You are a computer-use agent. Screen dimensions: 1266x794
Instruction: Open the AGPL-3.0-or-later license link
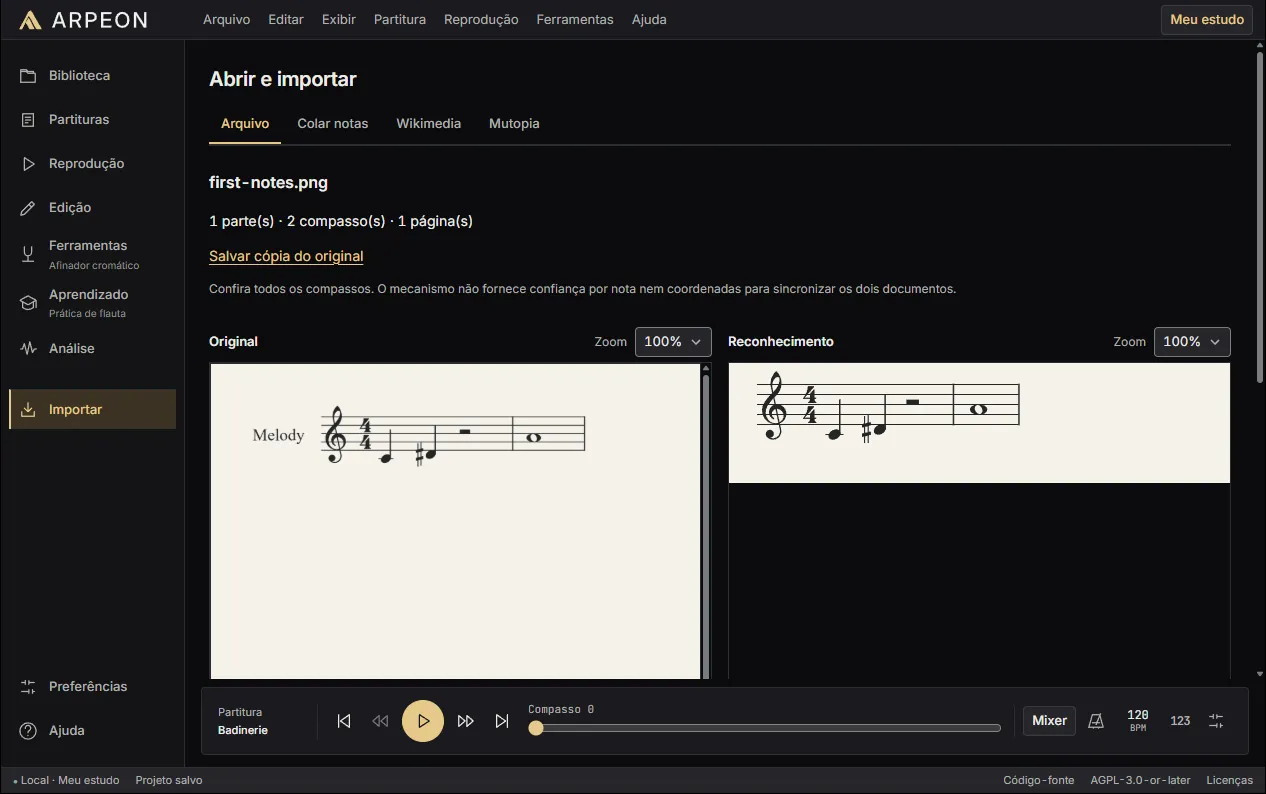[x=1141, y=781]
